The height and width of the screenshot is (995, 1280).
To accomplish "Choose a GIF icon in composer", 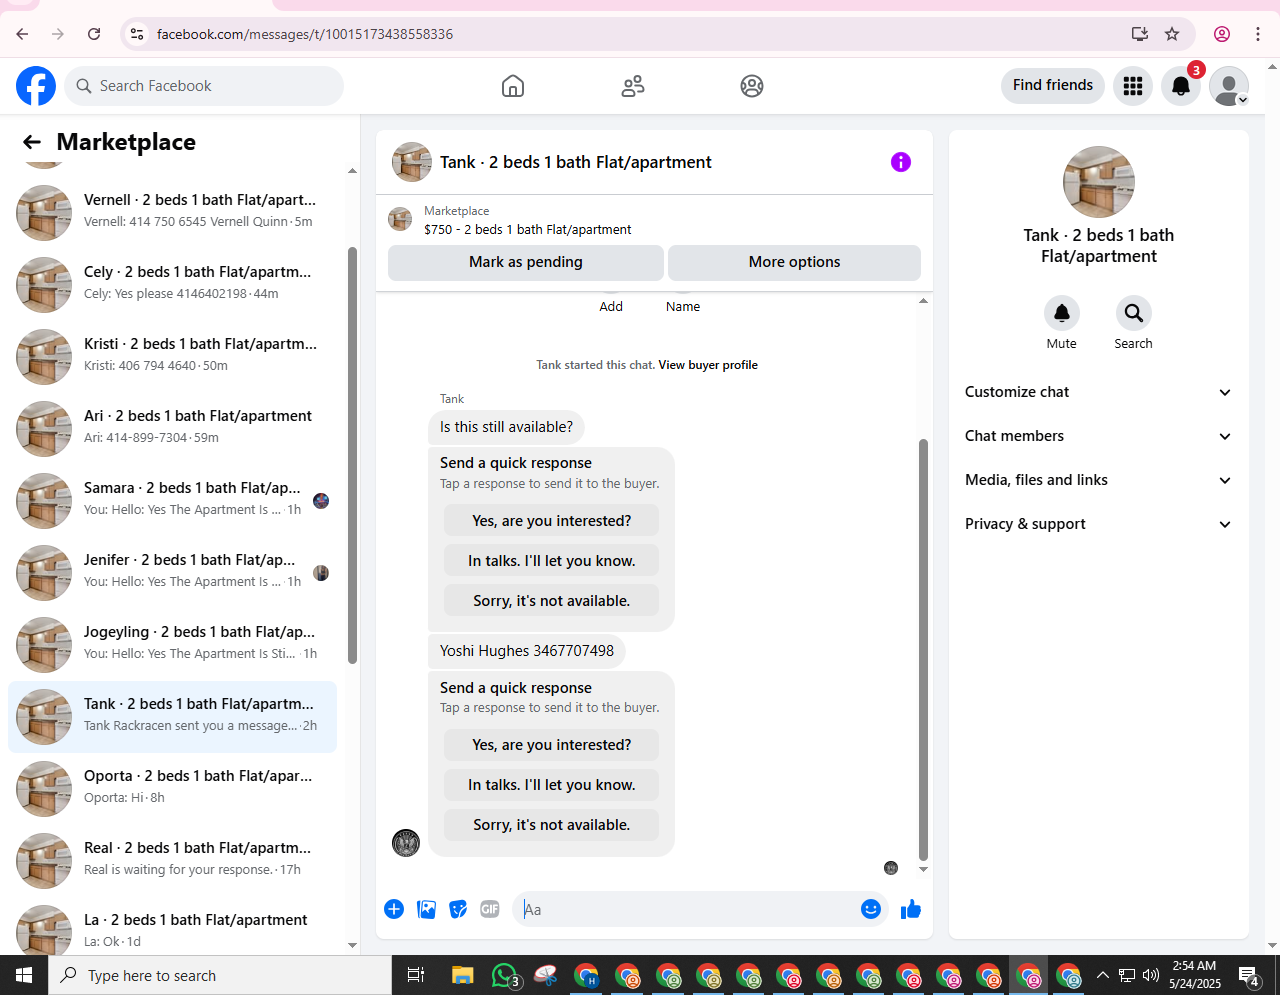I will [490, 909].
